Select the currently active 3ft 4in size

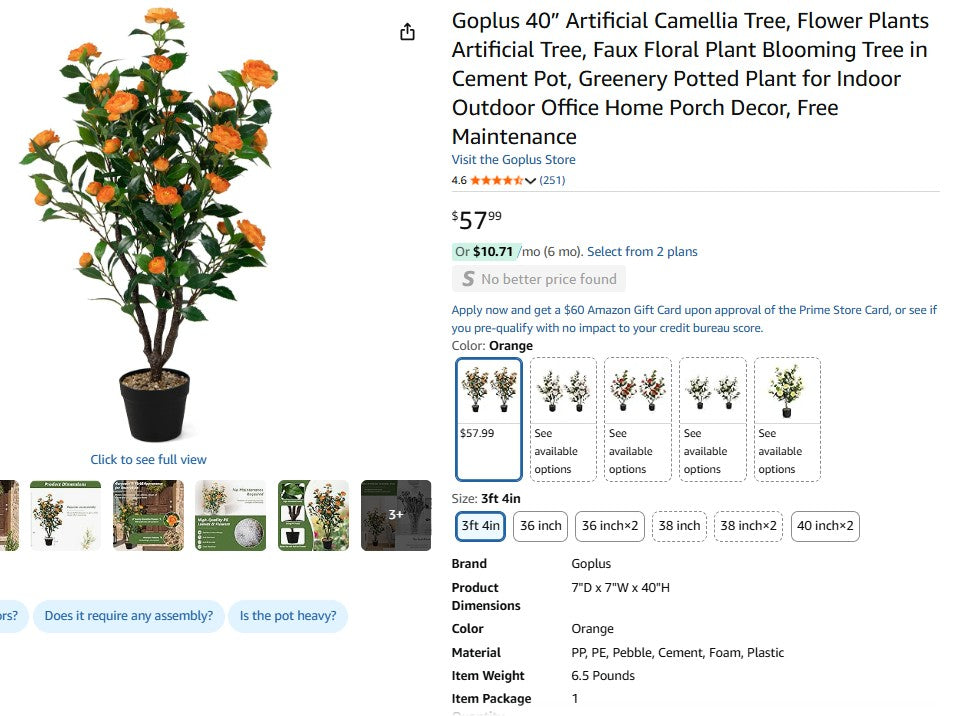479,525
